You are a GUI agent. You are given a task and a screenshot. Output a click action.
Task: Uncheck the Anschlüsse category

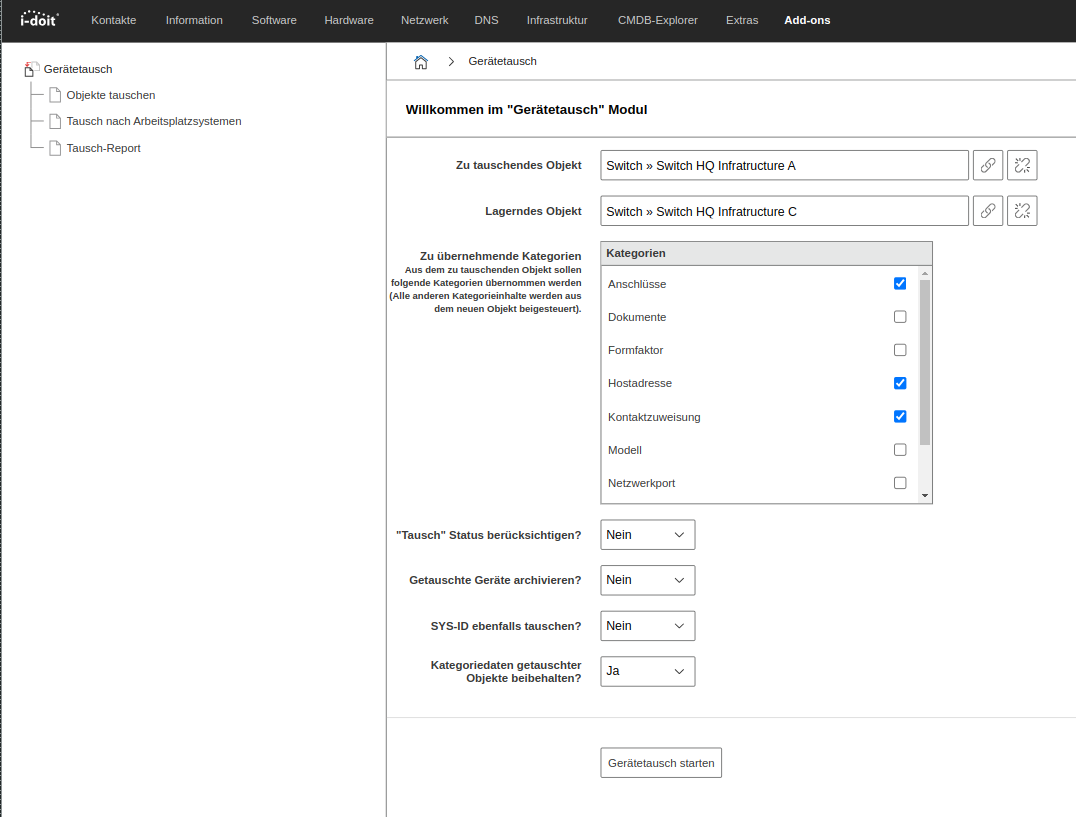click(x=900, y=283)
